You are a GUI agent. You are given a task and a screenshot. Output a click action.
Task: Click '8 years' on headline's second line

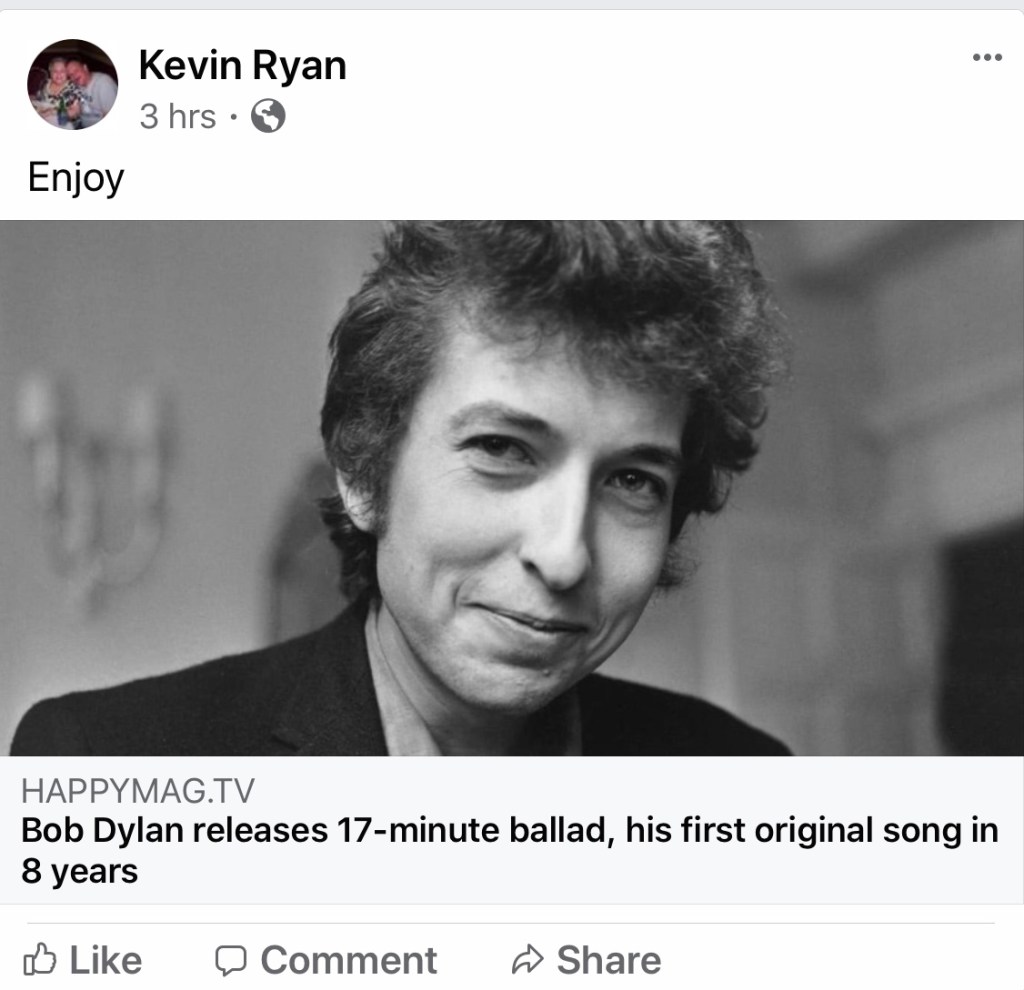click(80, 871)
